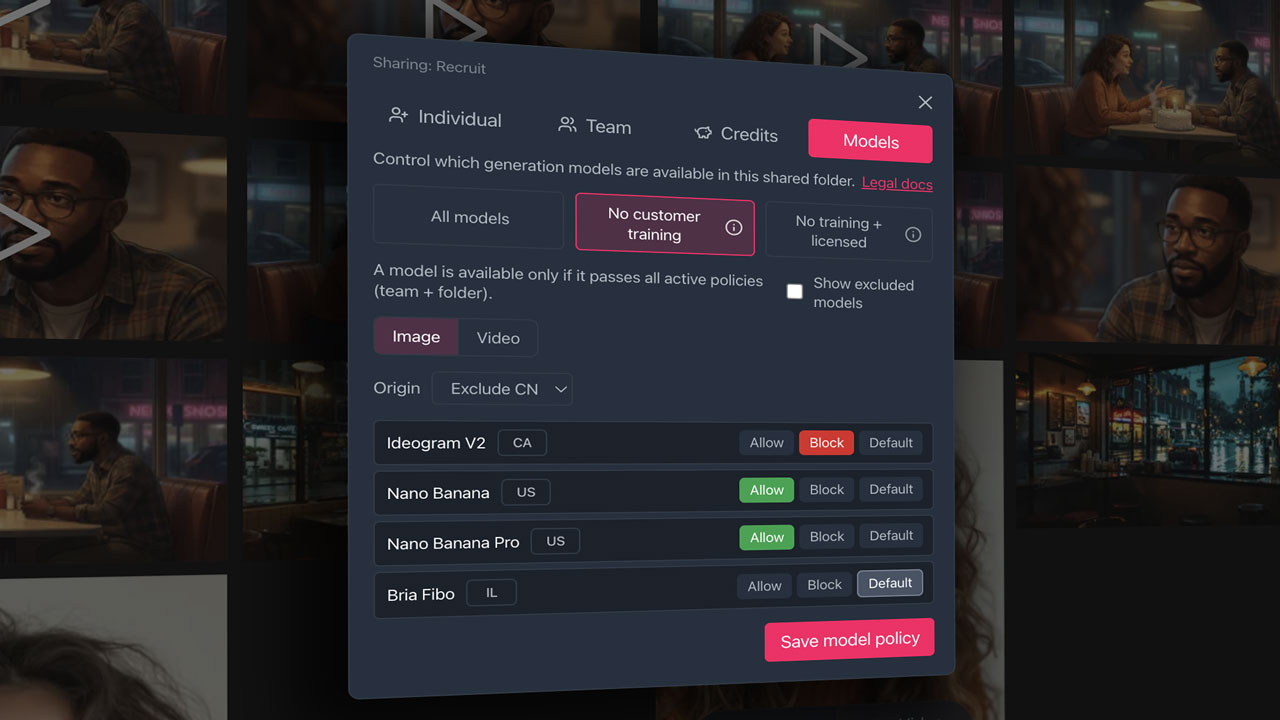Viewport: 1280px width, 720px height.
Task: Select the Models tab
Action: coord(870,141)
